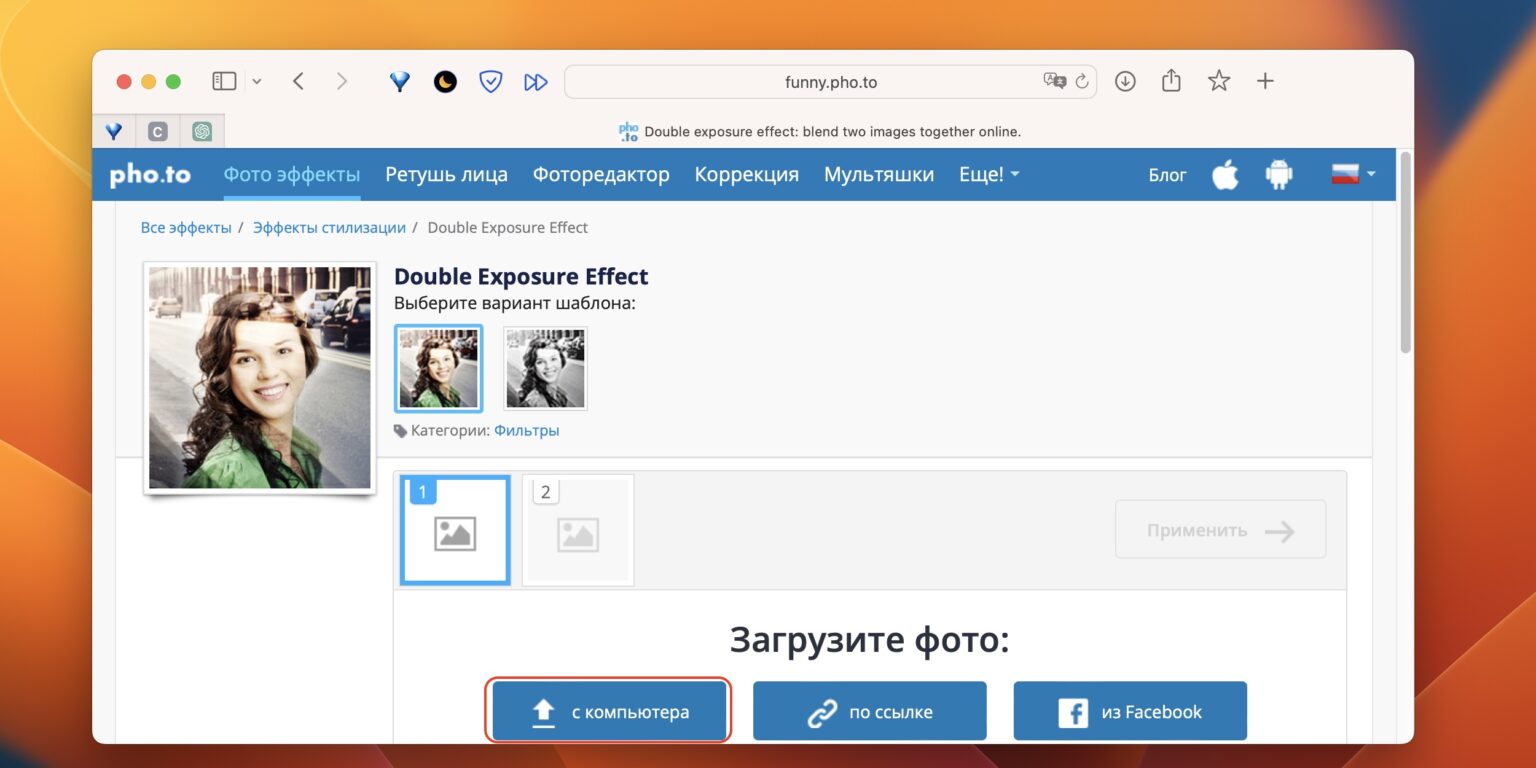The width and height of the screenshot is (1536, 768).
Task: Open the share icon in Firefox toolbar
Action: (1171, 81)
